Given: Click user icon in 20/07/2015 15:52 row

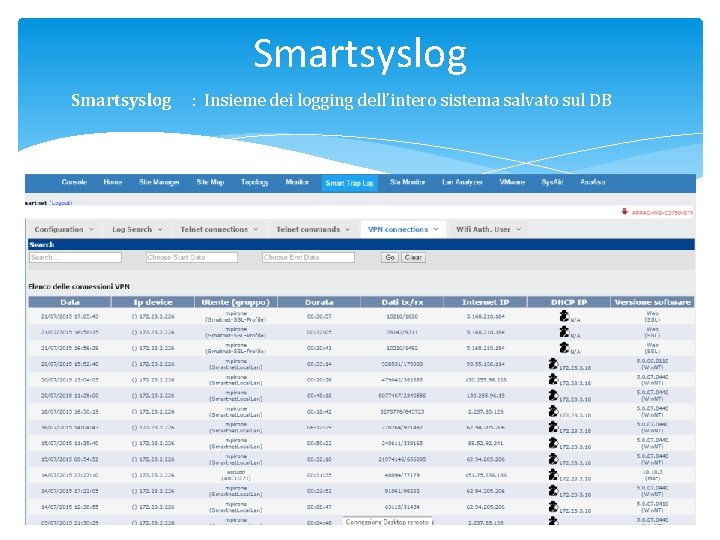Looking at the screenshot, I should click(x=553, y=364).
